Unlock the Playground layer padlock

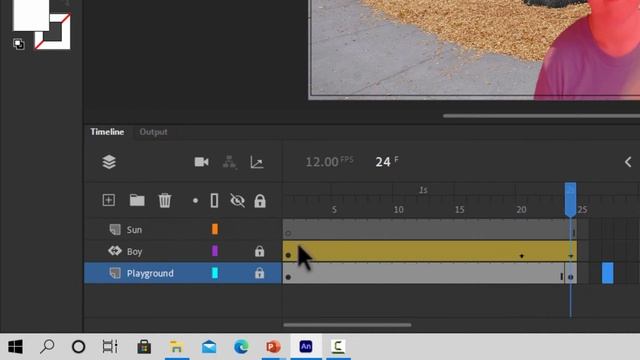coord(259,273)
